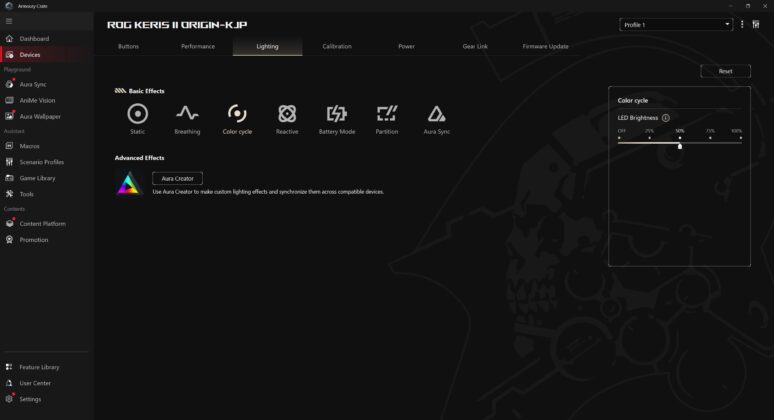The width and height of the screenshot is (774, 420).
Task: Switch to the Gear Link tab
Action: click(x=475, y=46)
